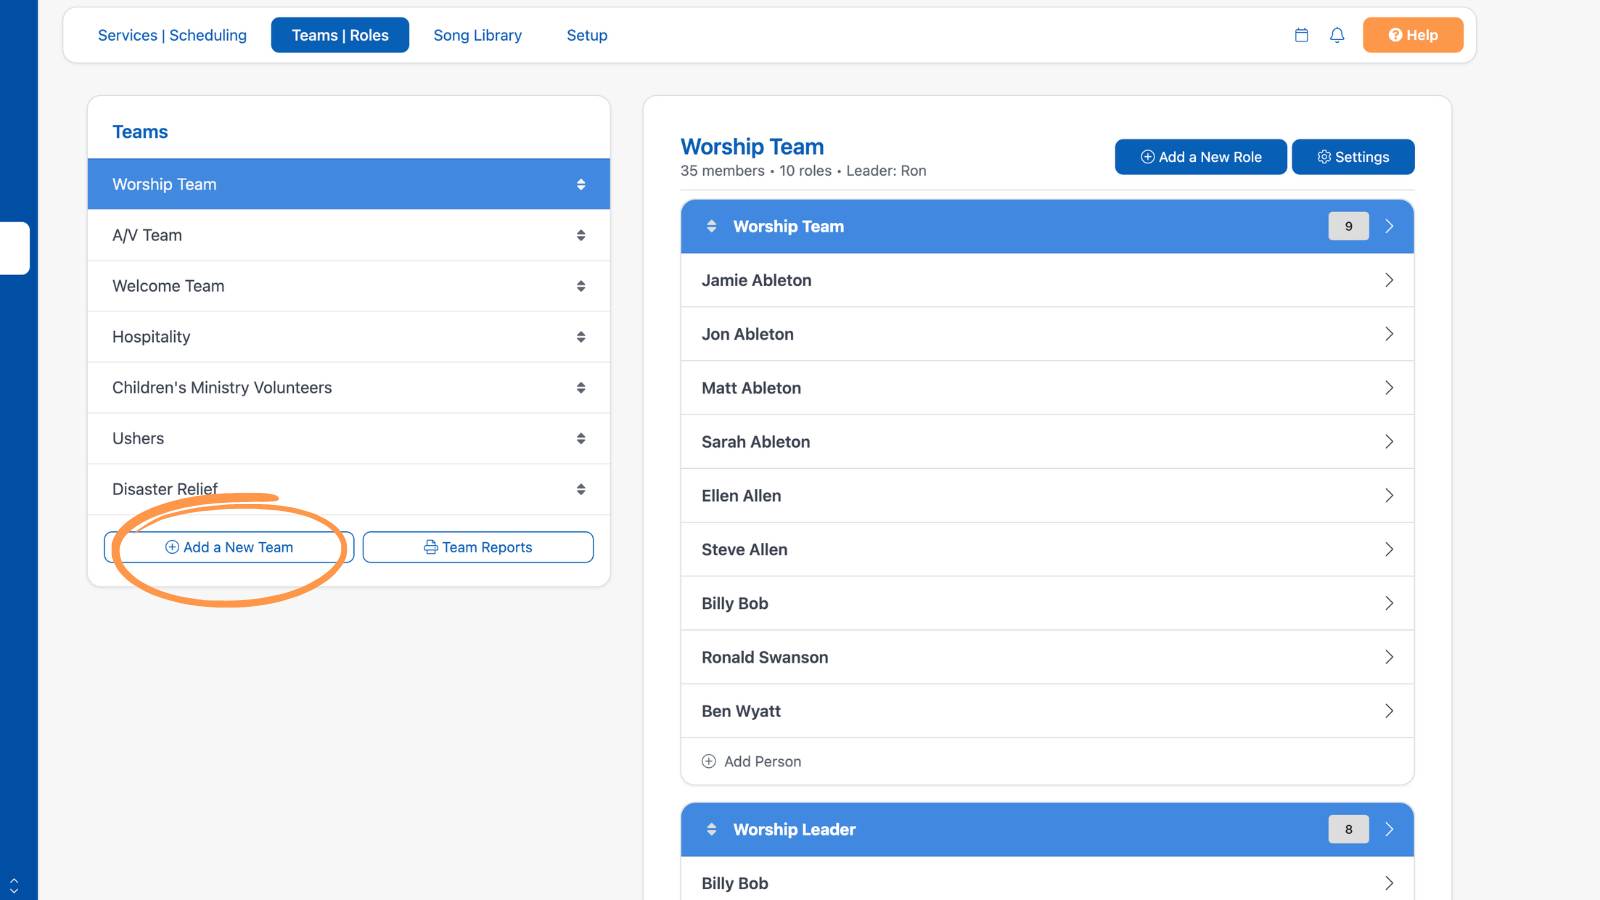Click the sort handle on Disaster Relief row

tap(581, 489)
